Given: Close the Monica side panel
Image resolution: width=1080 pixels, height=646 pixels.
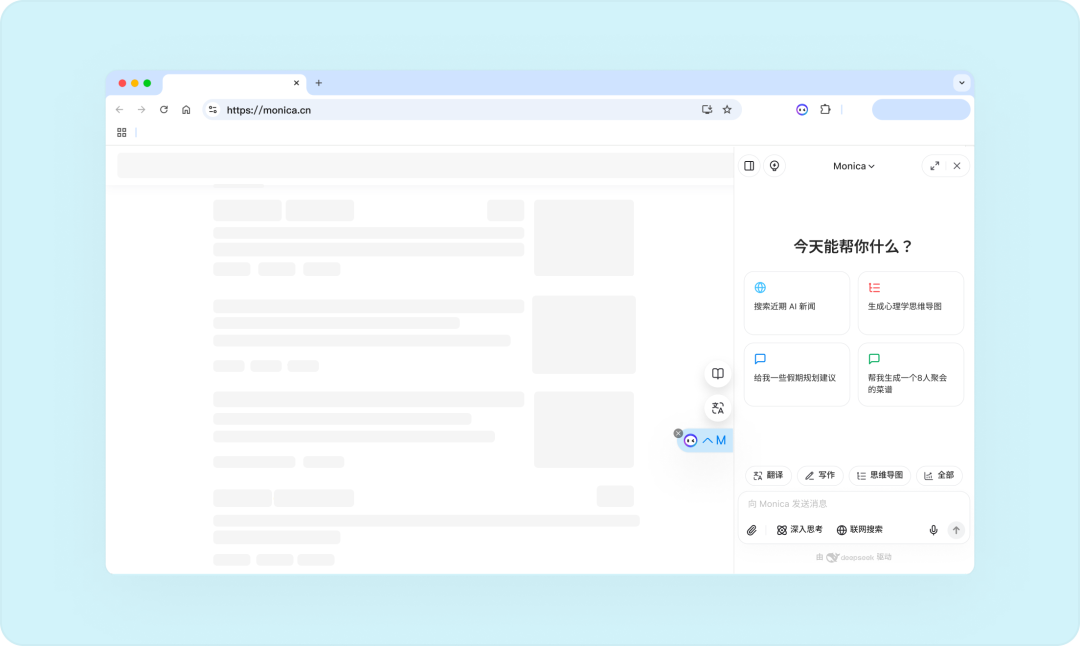Looking at the screenshot, I should click(x=957, y=166).
